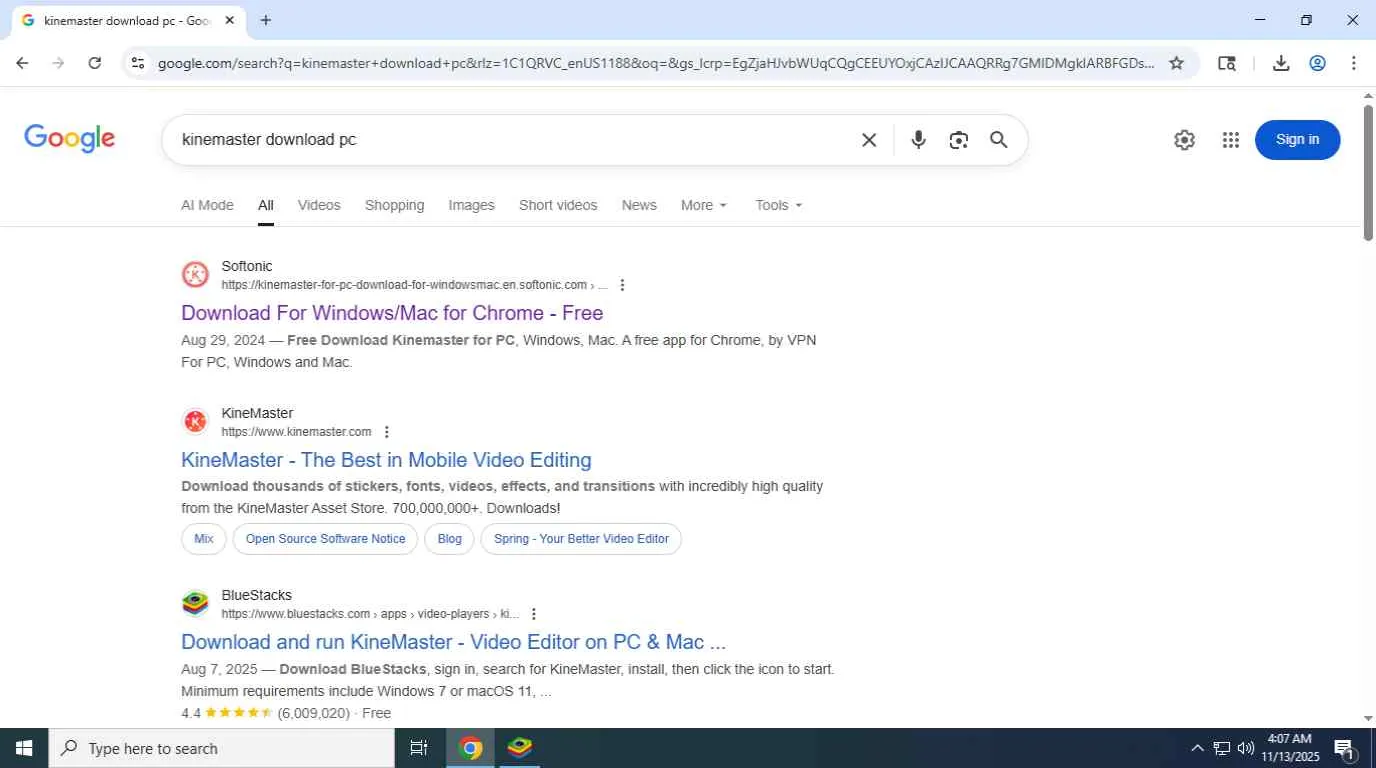1376x768 pixels.
Task: Click the BlueStacks breadcrumb URL text
Action: (x=370, y=614)
